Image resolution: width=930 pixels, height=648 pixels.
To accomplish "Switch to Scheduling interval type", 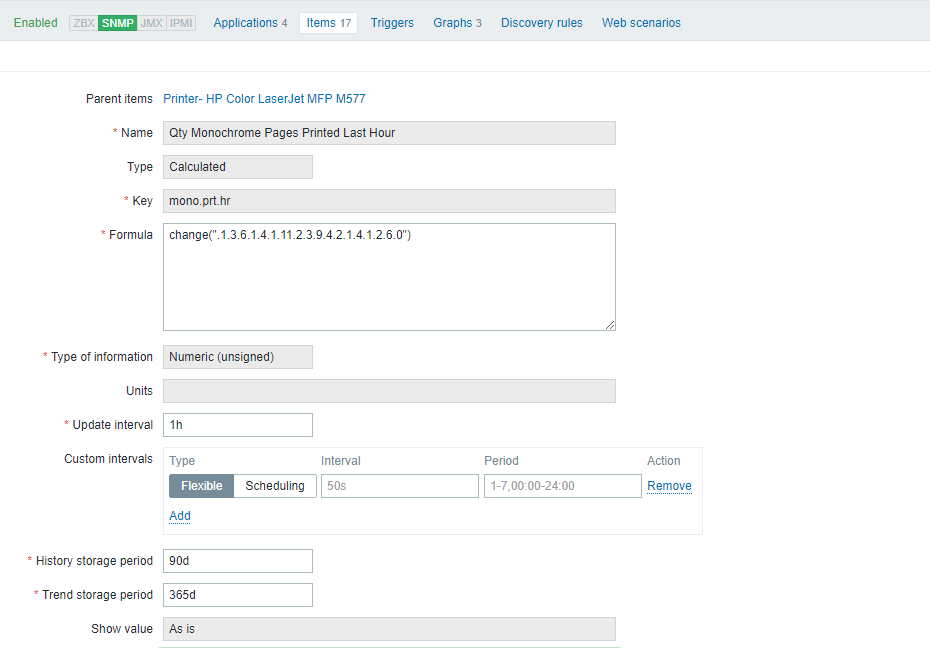I will coord(275,485).
